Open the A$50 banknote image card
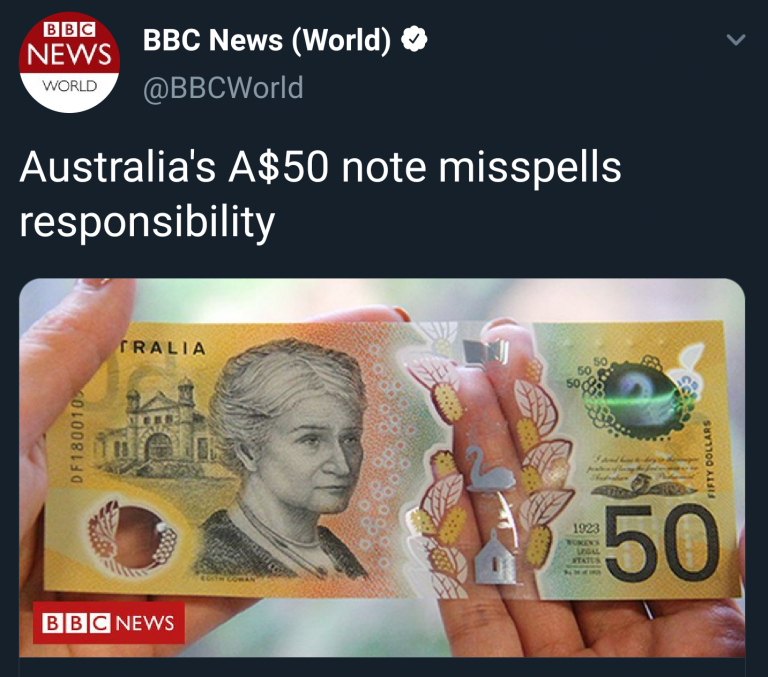Screen dimensions: 768x677 point(382,467)
